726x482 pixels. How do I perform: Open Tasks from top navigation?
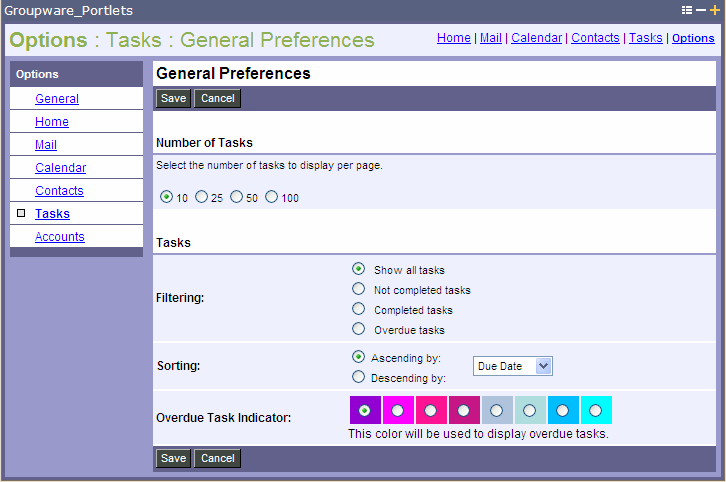pyautogui.click(x=646, y=38)
